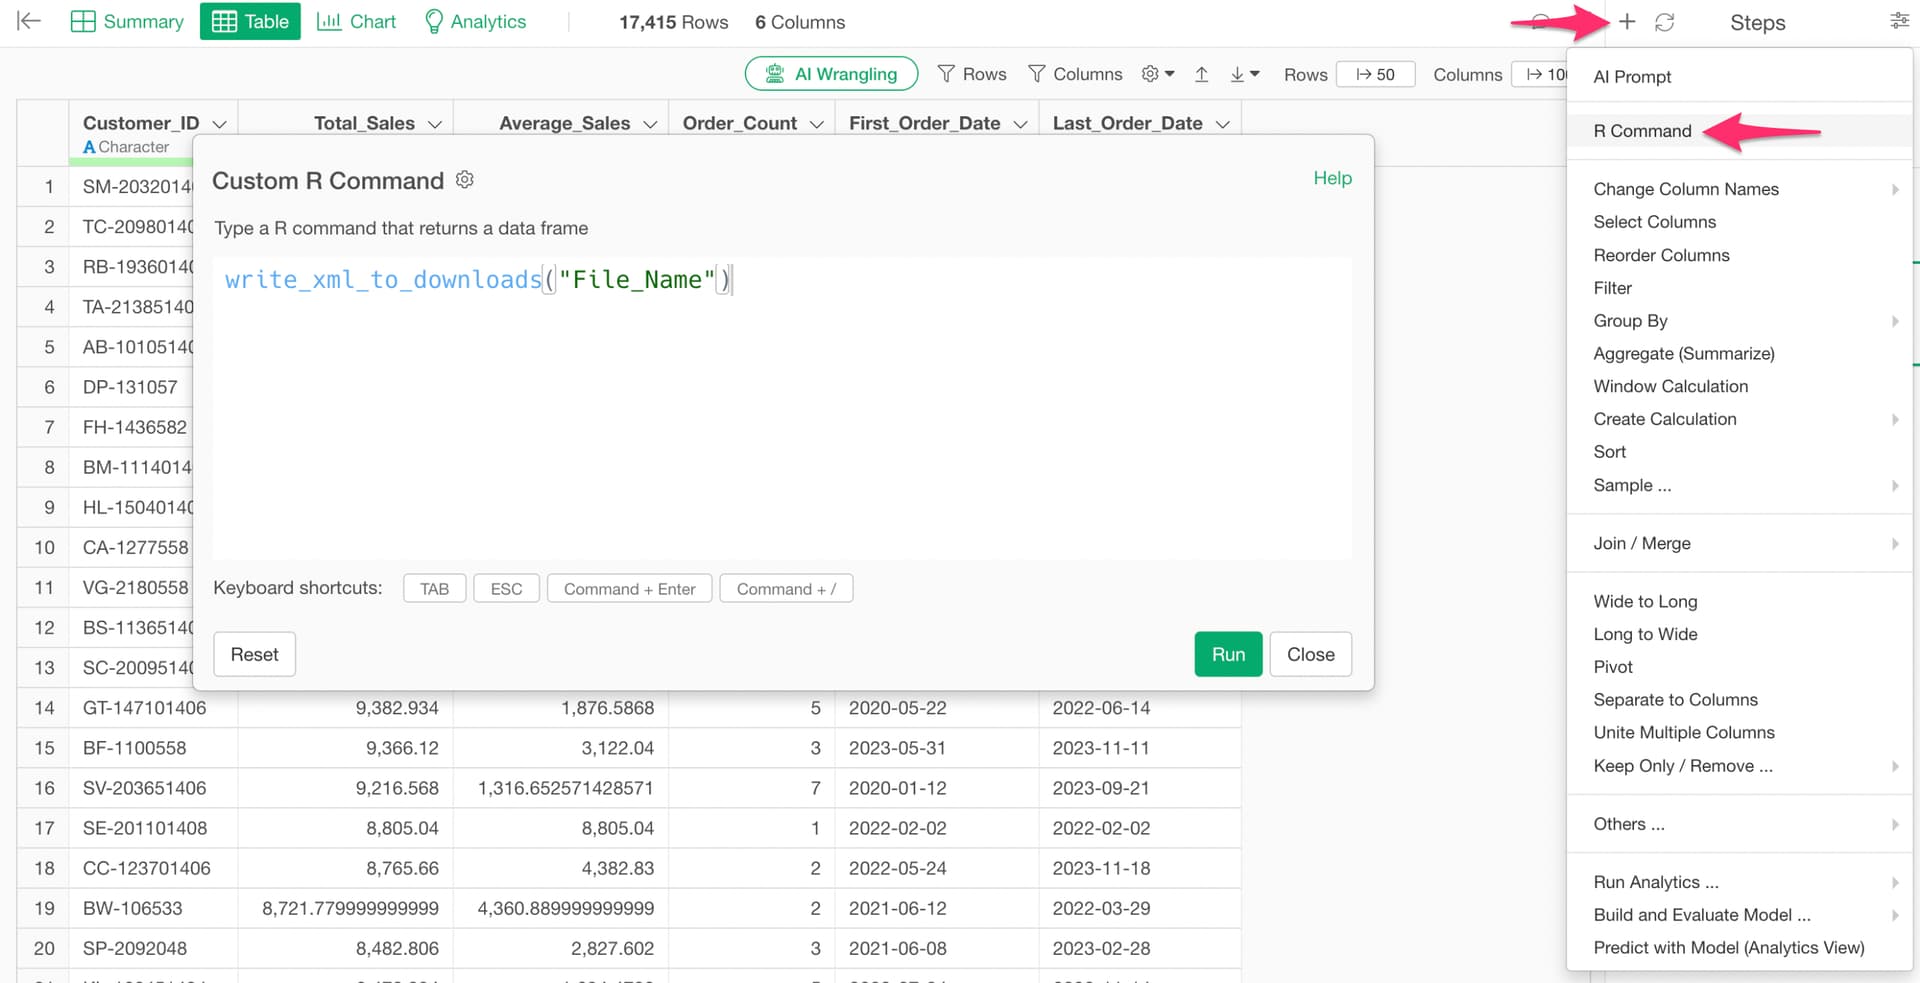Open the table settings gear dropdown

tap(1157, 74)
